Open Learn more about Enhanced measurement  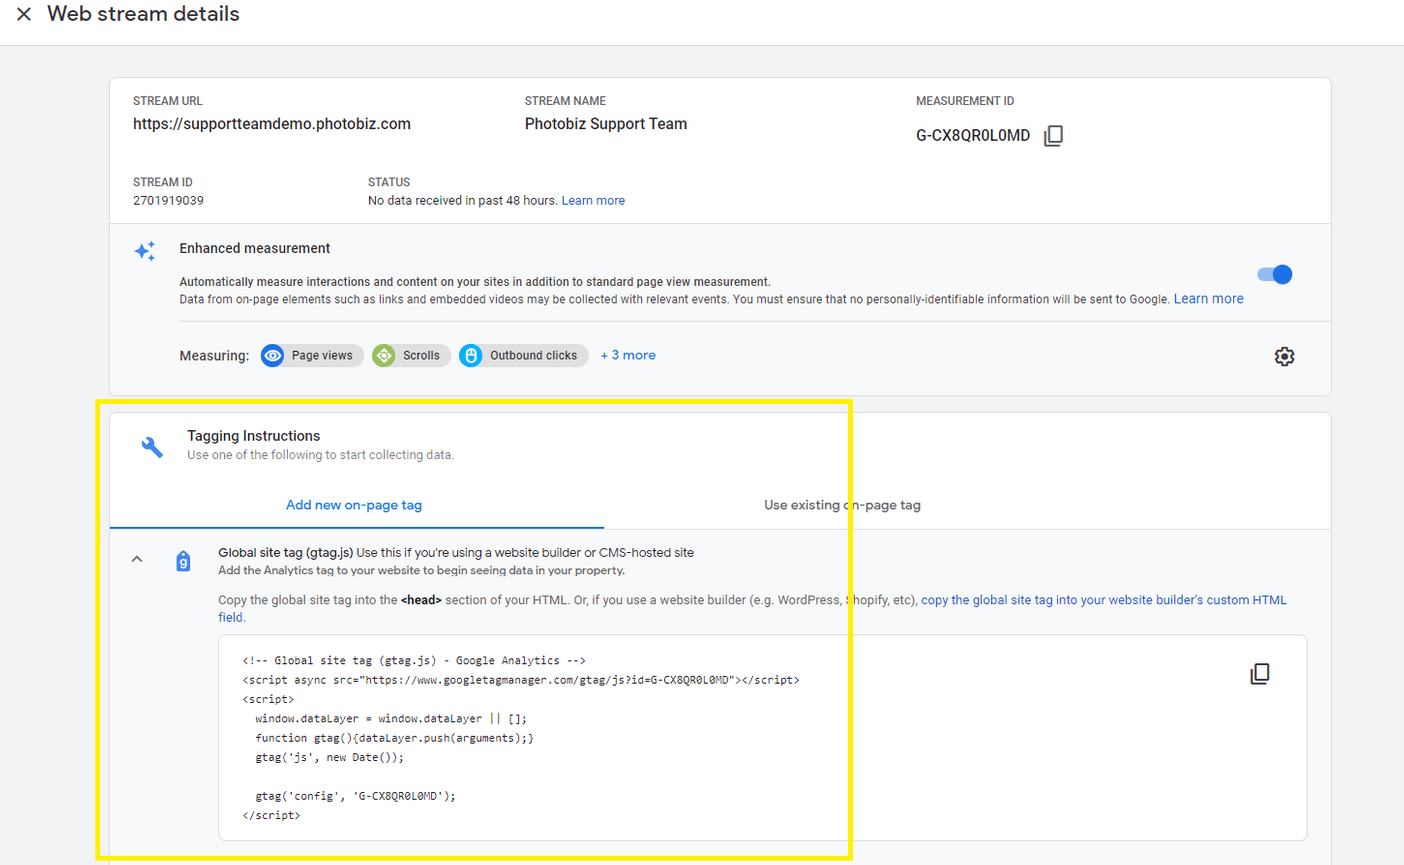[1208, 298]
